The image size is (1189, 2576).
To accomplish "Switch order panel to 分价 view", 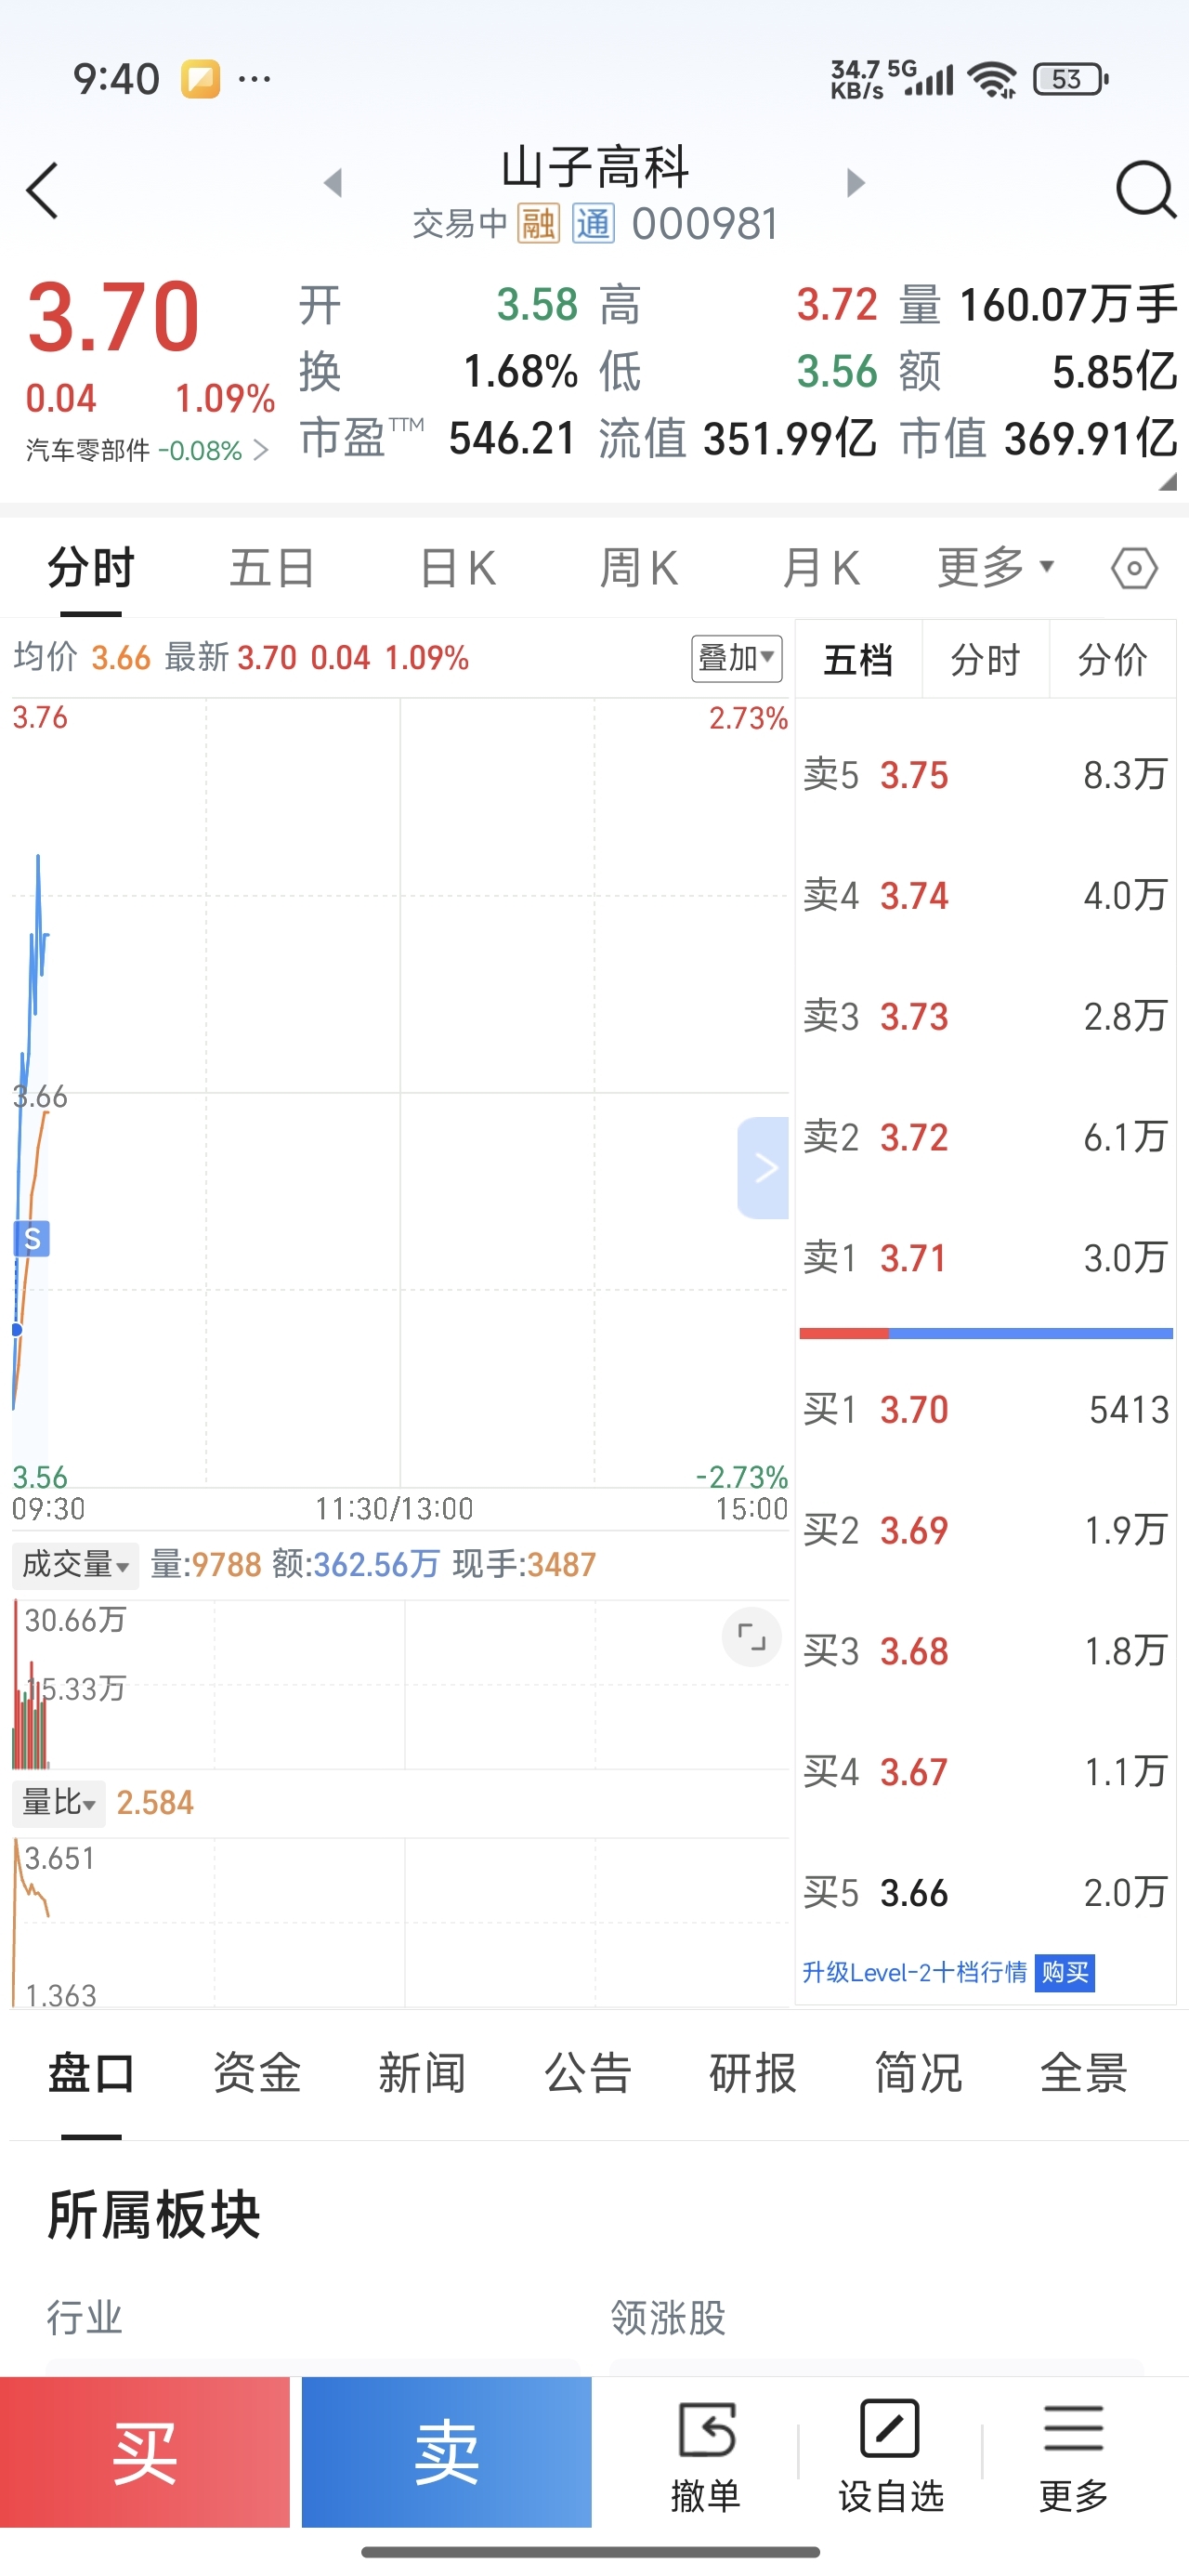I will pyautogui.click(x=1112, y=660).
